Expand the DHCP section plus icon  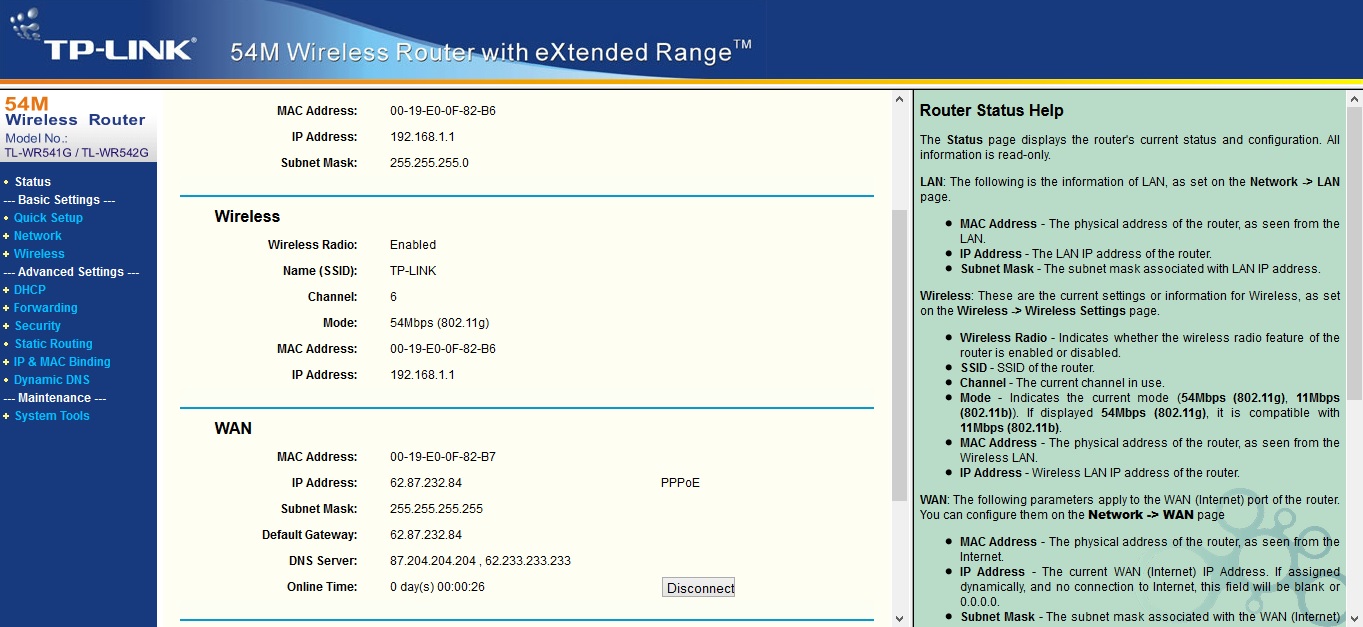click(x=6, y=290)
